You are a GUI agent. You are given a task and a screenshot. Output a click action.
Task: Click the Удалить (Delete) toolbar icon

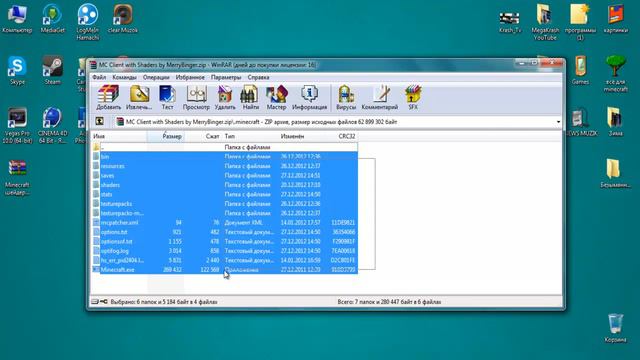click(225, 98)
